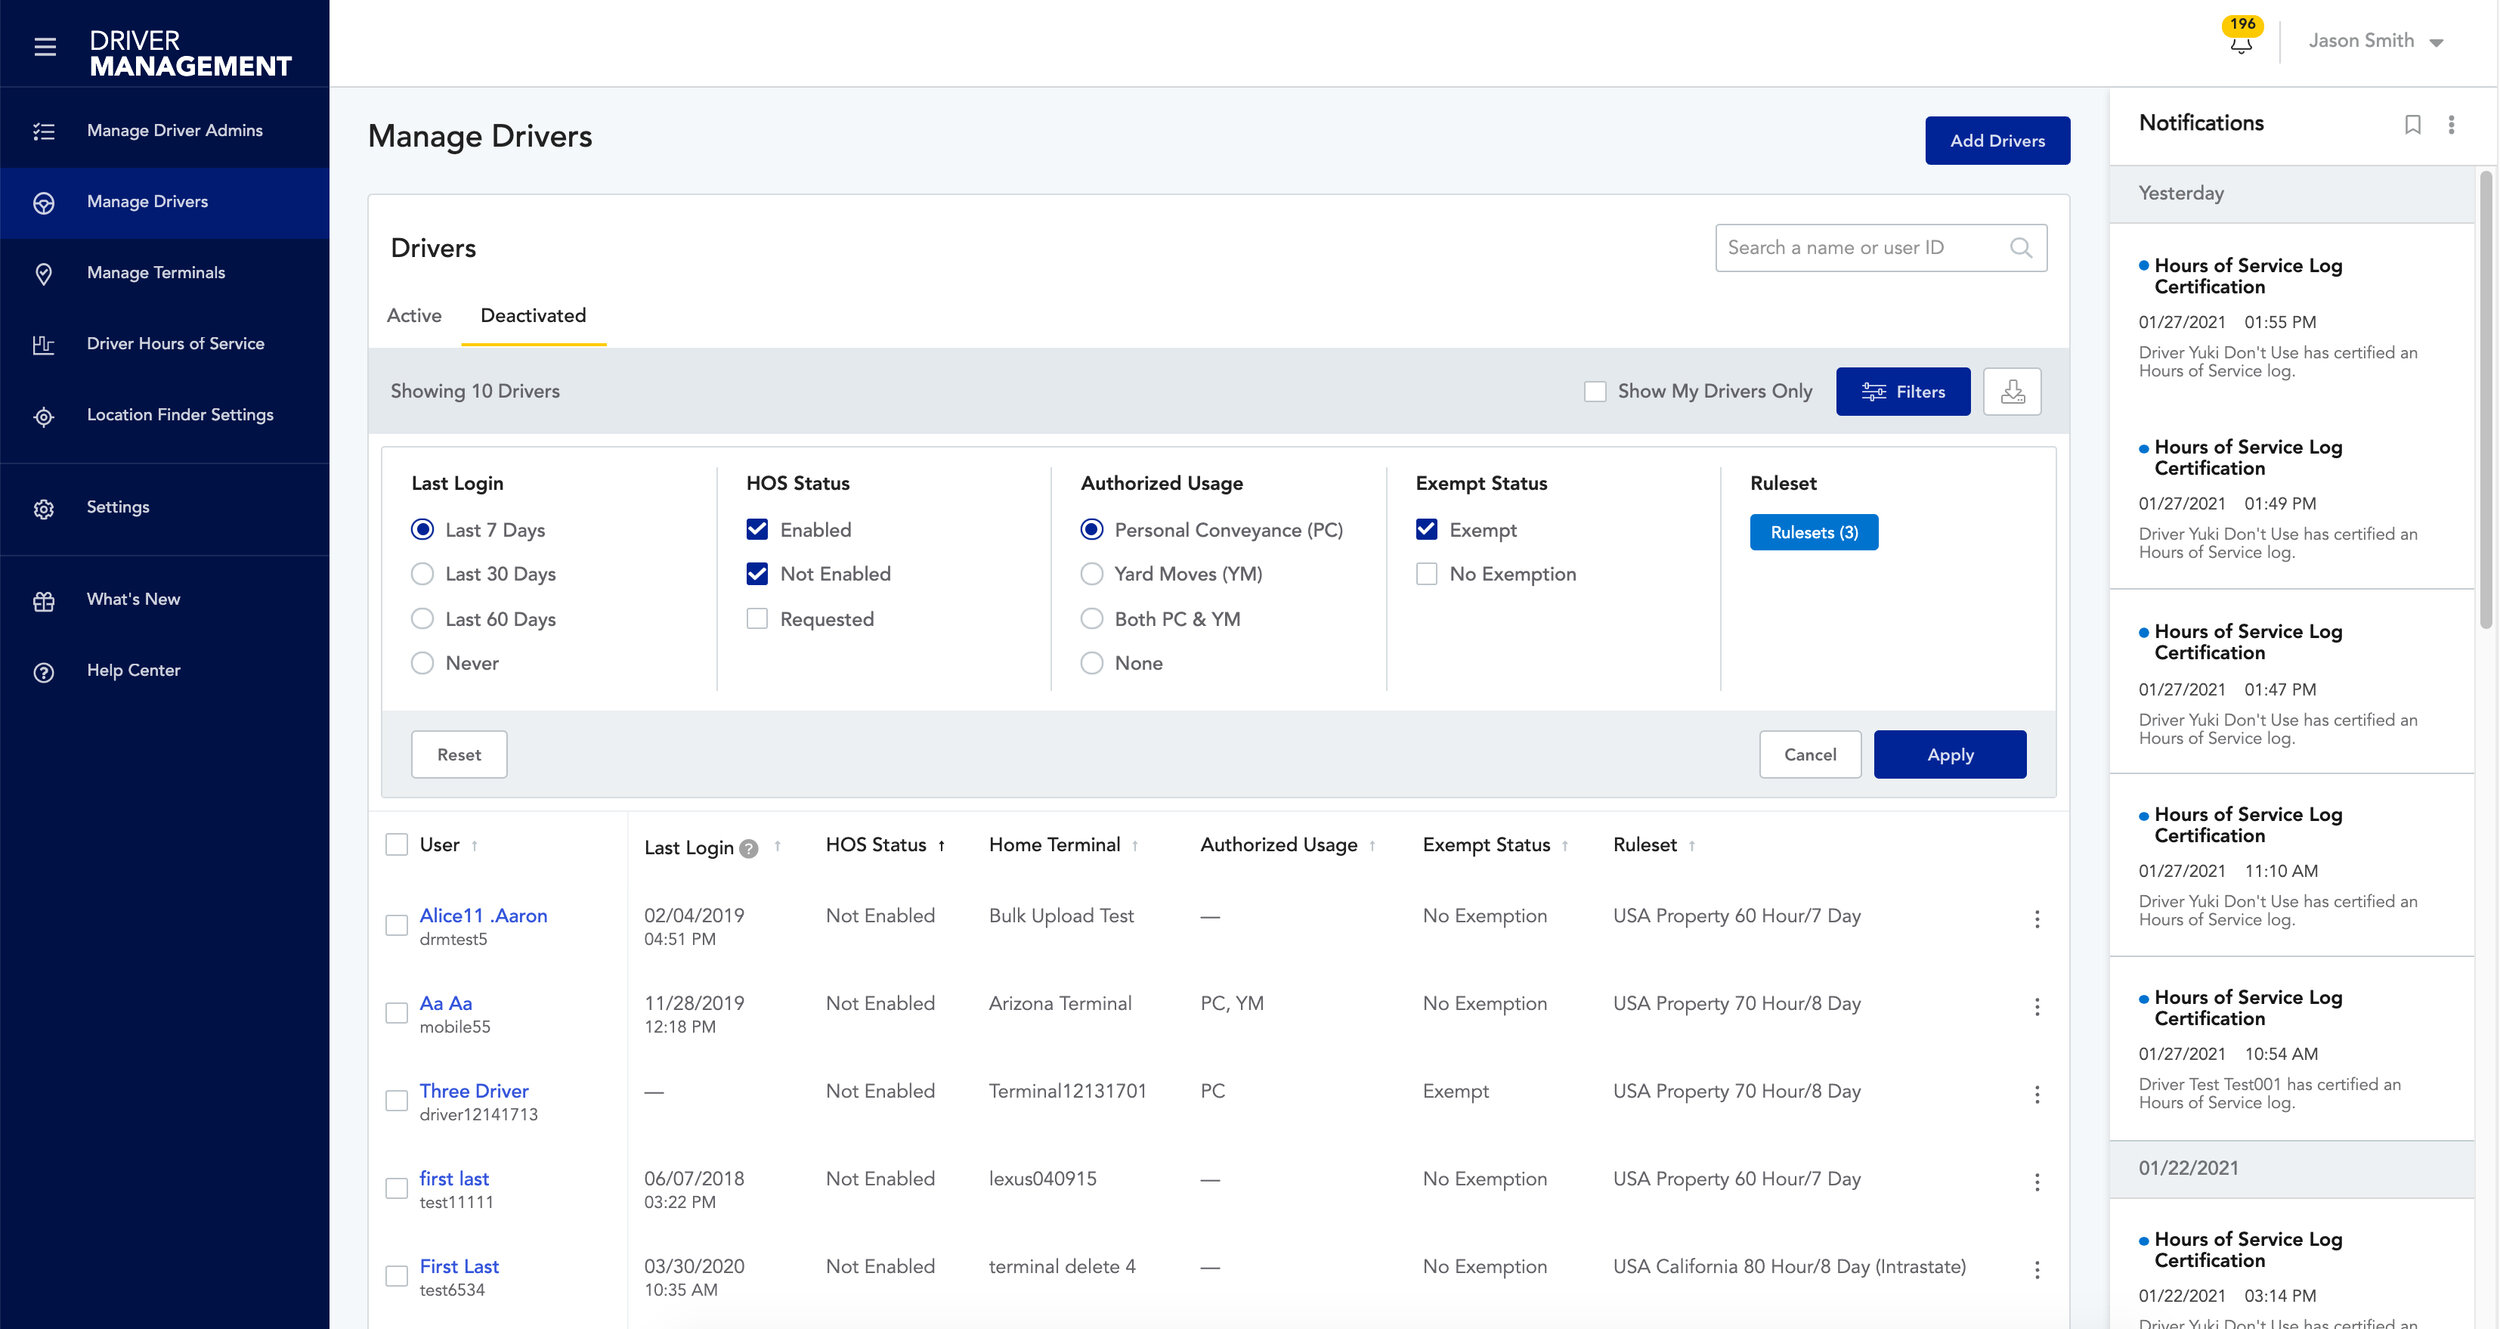Select Last 30 Days radio option
This screenshot has width=2500, height=1329.
coord(423,574)
